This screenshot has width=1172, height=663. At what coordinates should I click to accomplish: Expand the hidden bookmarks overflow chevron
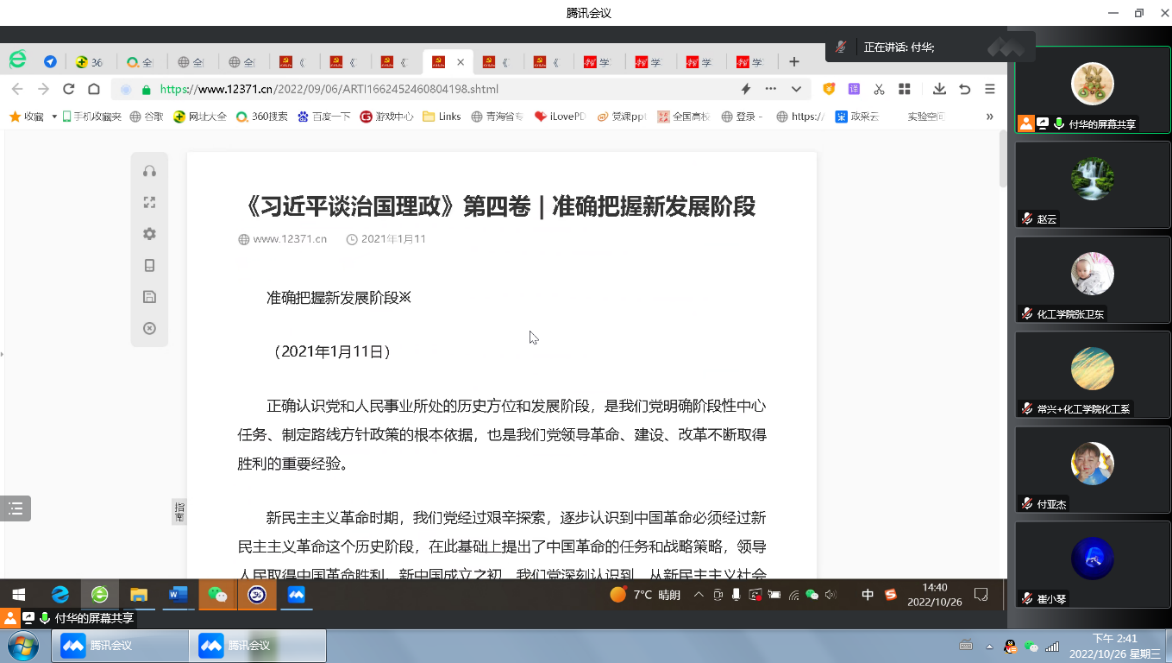point(989,116)
